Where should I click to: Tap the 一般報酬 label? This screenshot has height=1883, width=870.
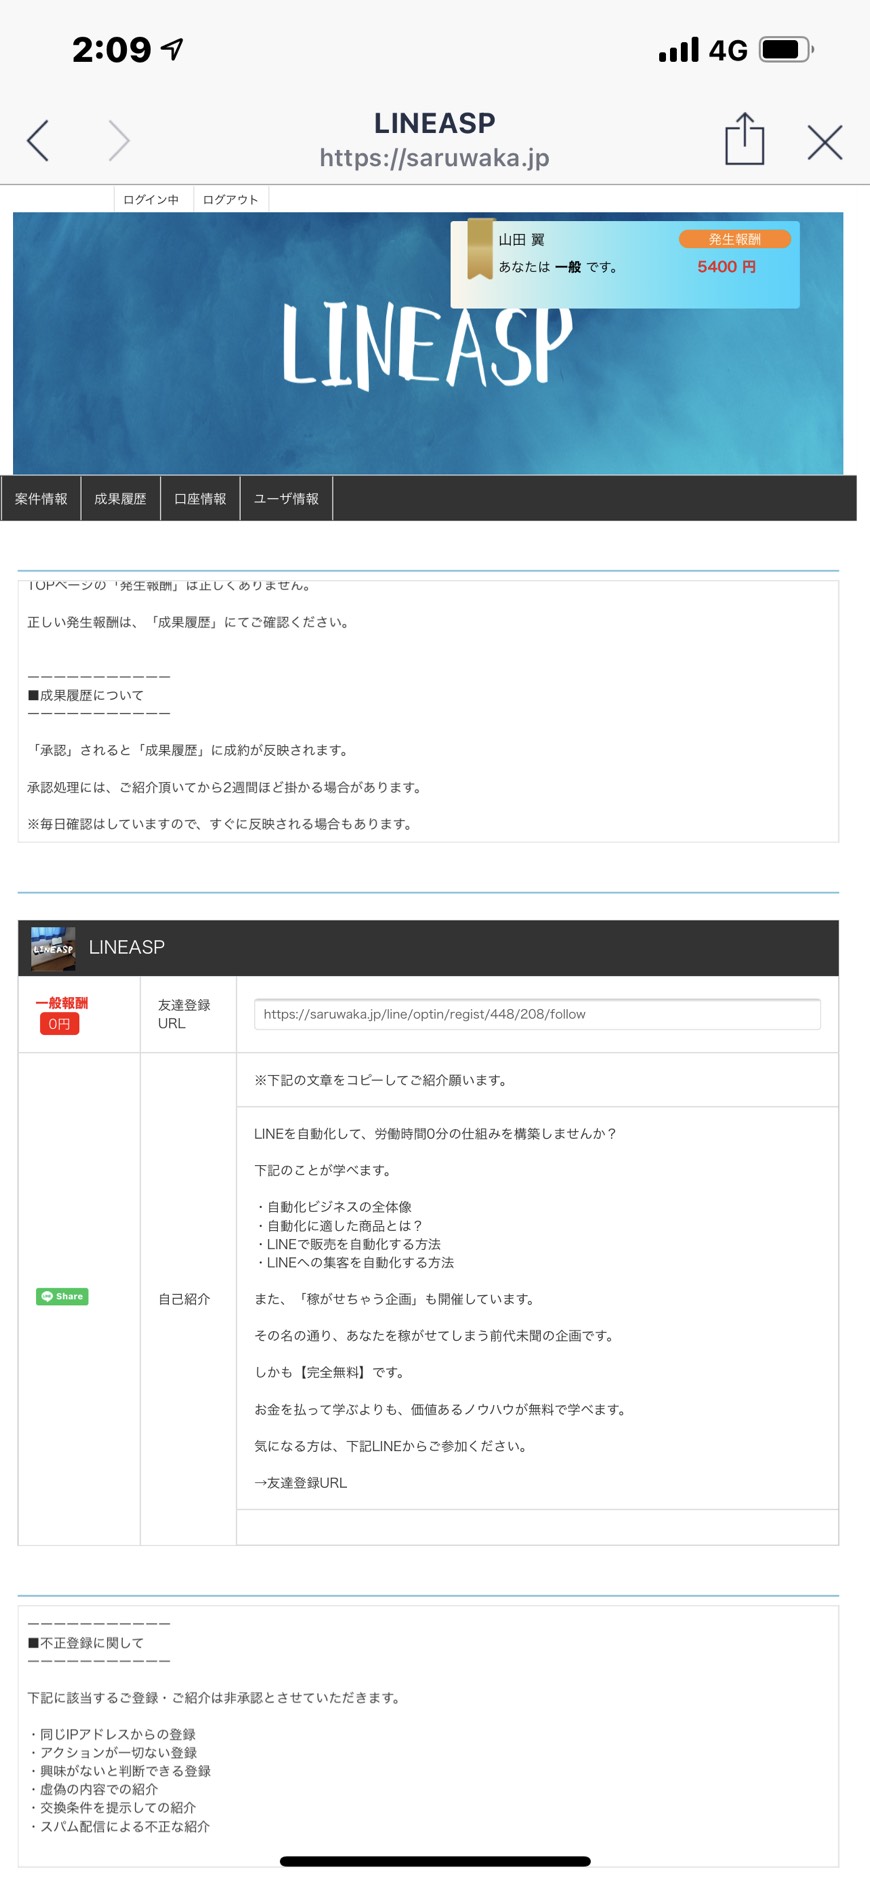(62, 1003)
